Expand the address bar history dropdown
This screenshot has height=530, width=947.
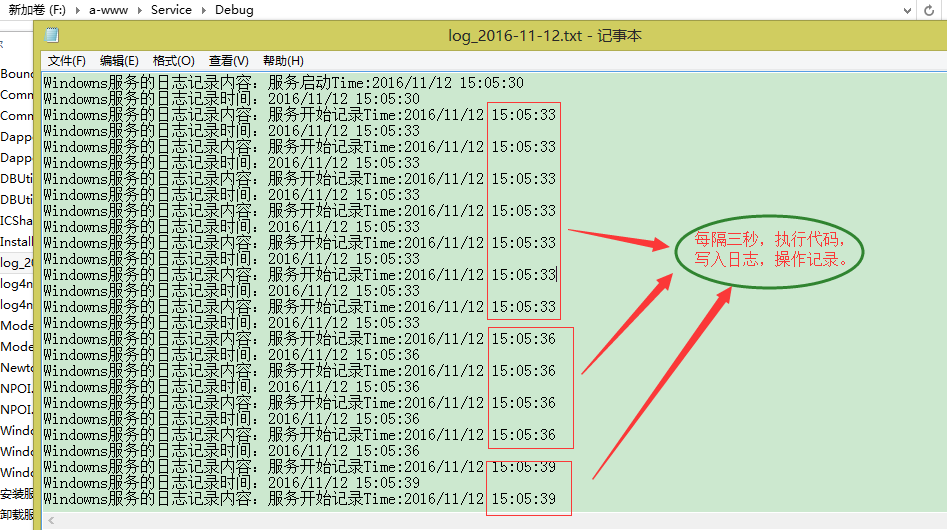(907, 10)
